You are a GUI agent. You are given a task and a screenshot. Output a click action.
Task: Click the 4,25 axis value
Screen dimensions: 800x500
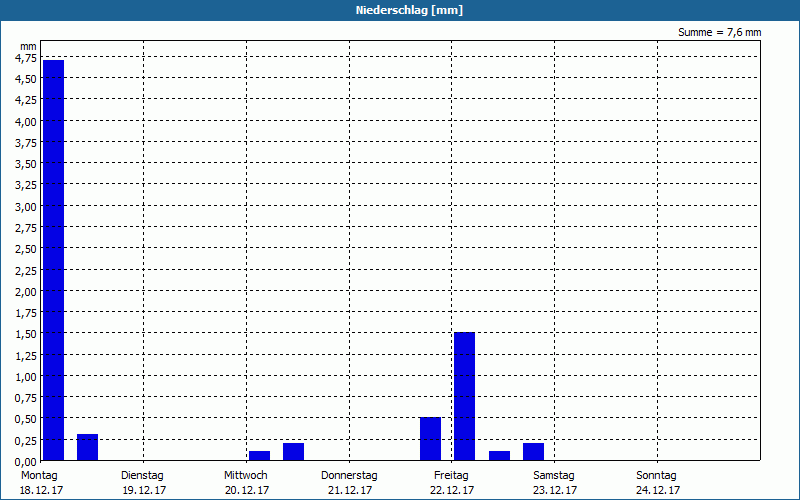pyautogui.click(x=26, y=100)
